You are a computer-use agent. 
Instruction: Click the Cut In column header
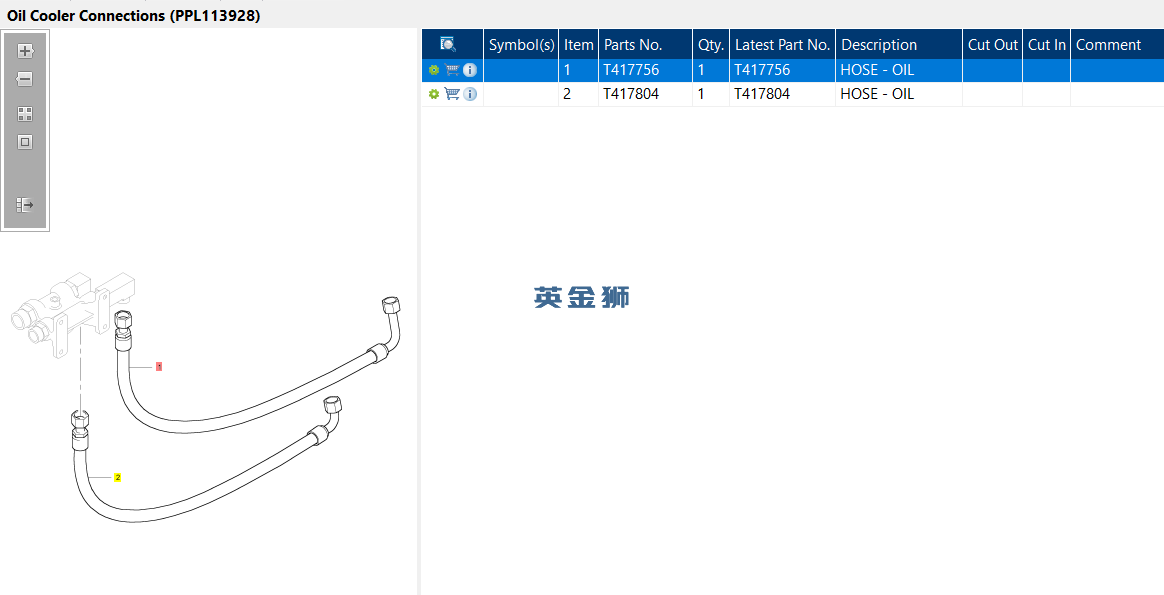point(1047,45)
